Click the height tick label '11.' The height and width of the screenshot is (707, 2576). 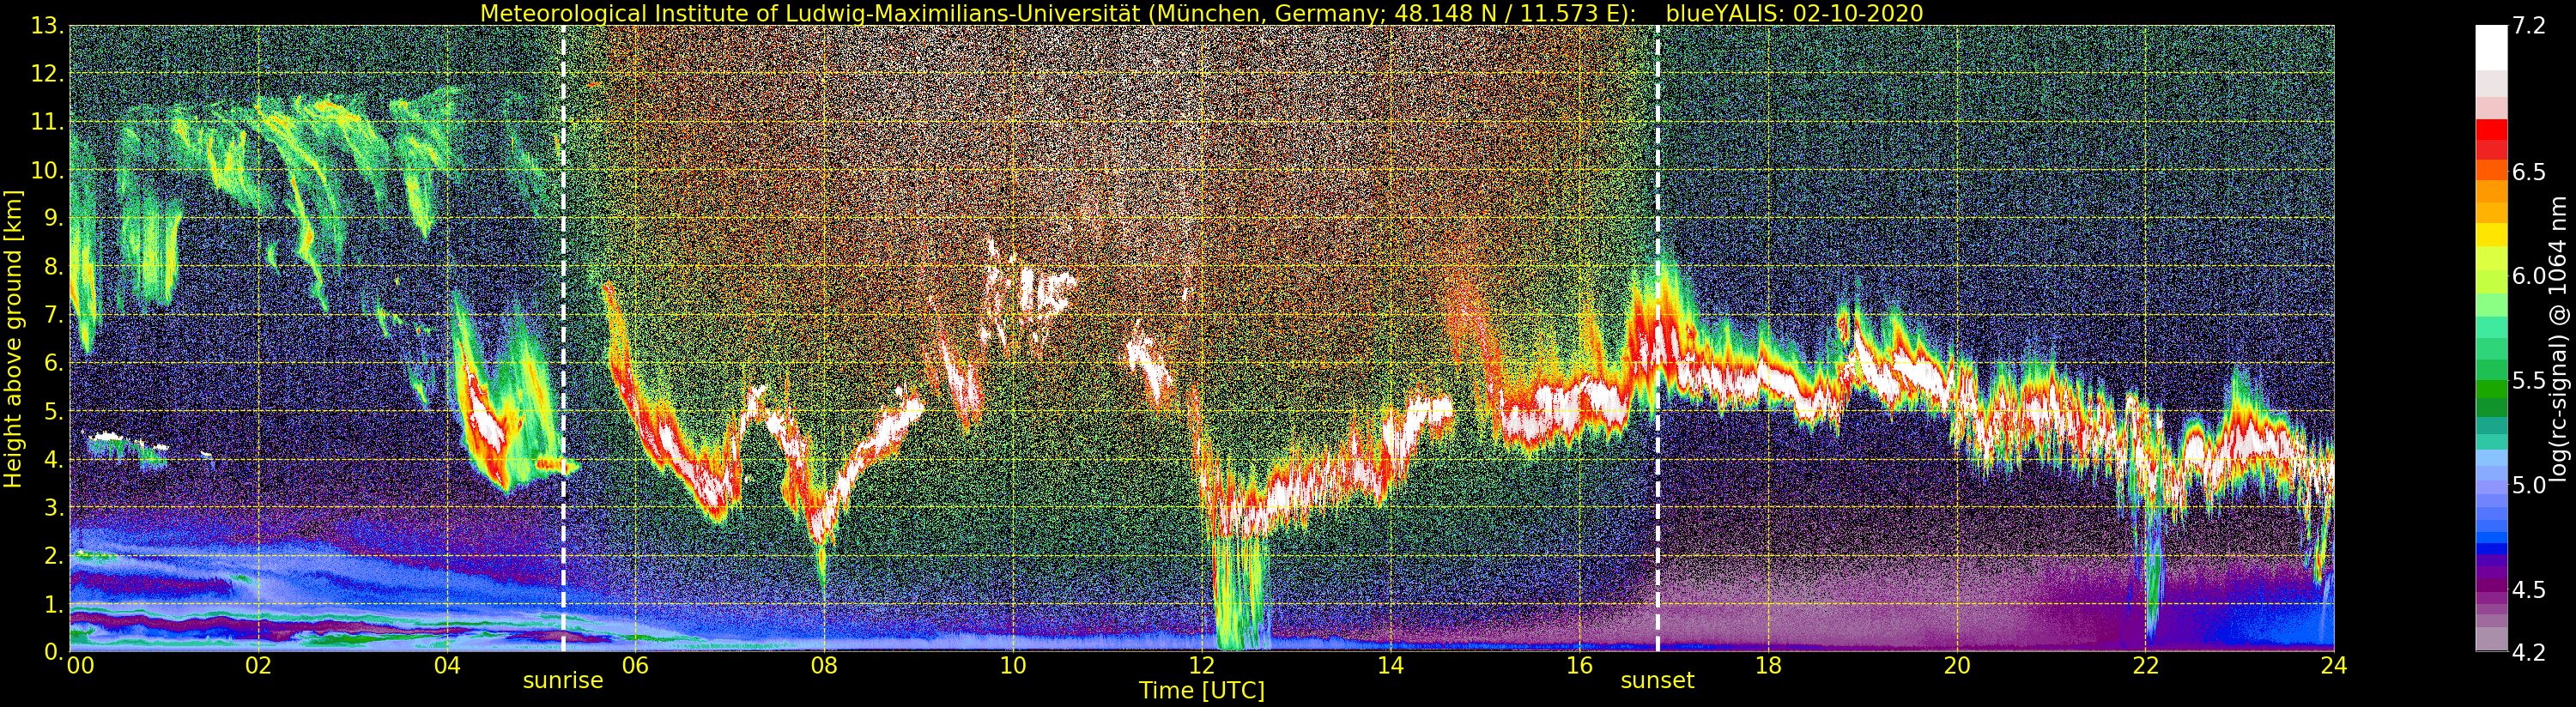[x=47, y=122]
